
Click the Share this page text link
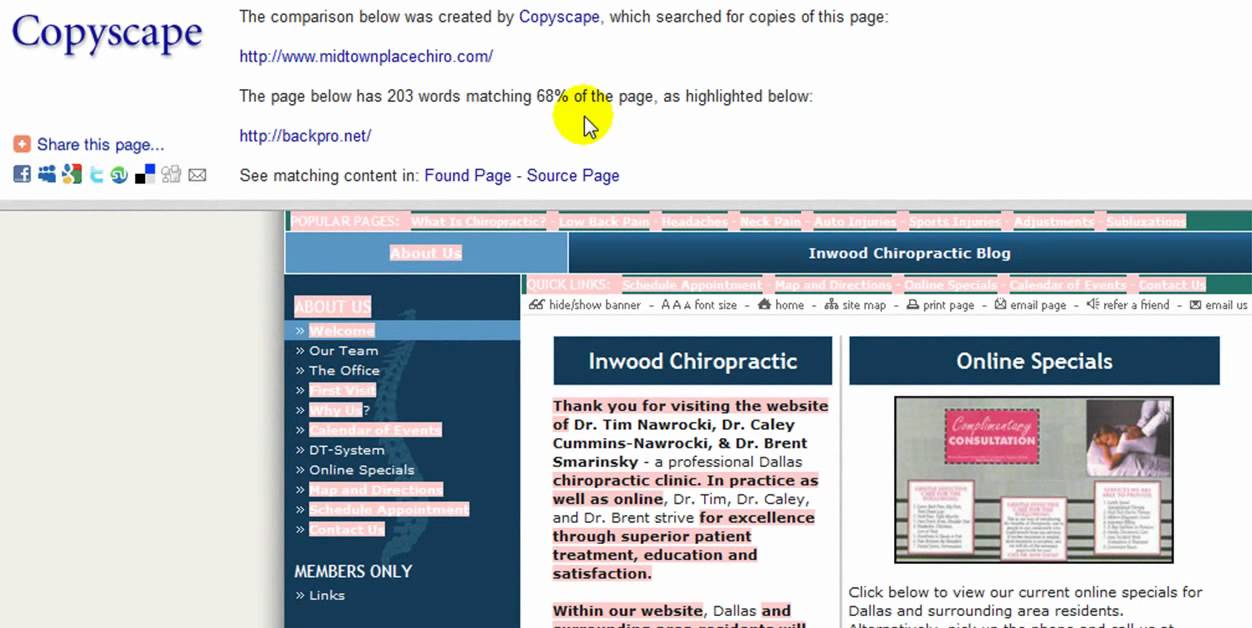click(x=100, y=145)
